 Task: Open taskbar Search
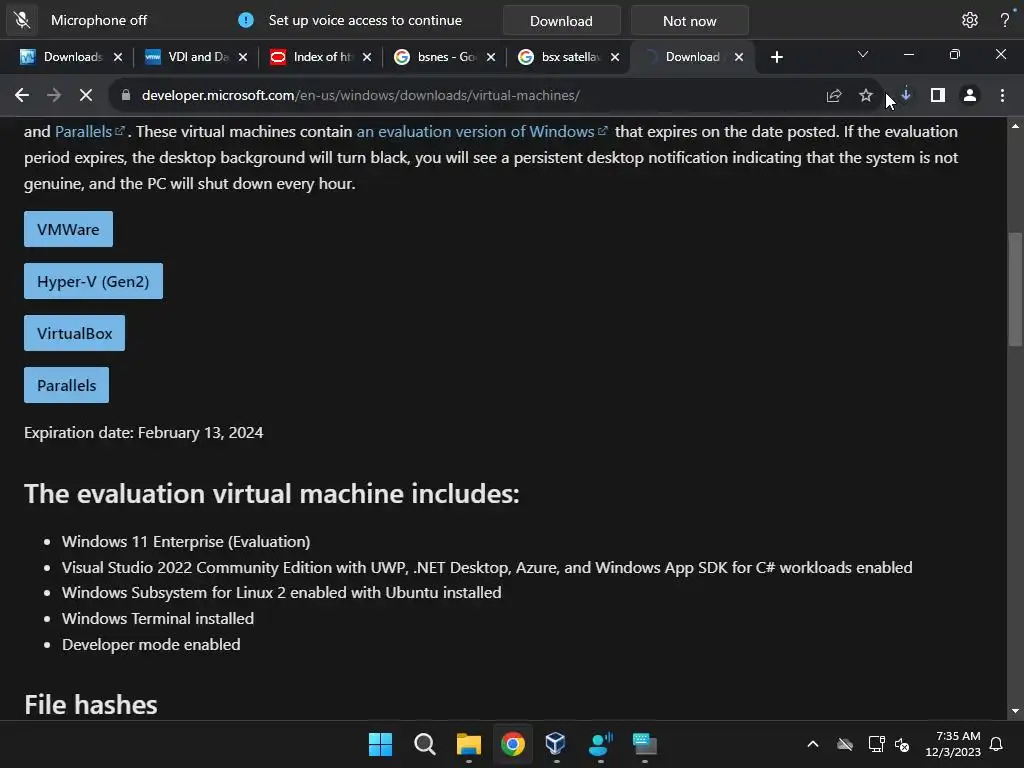point(424,744)
